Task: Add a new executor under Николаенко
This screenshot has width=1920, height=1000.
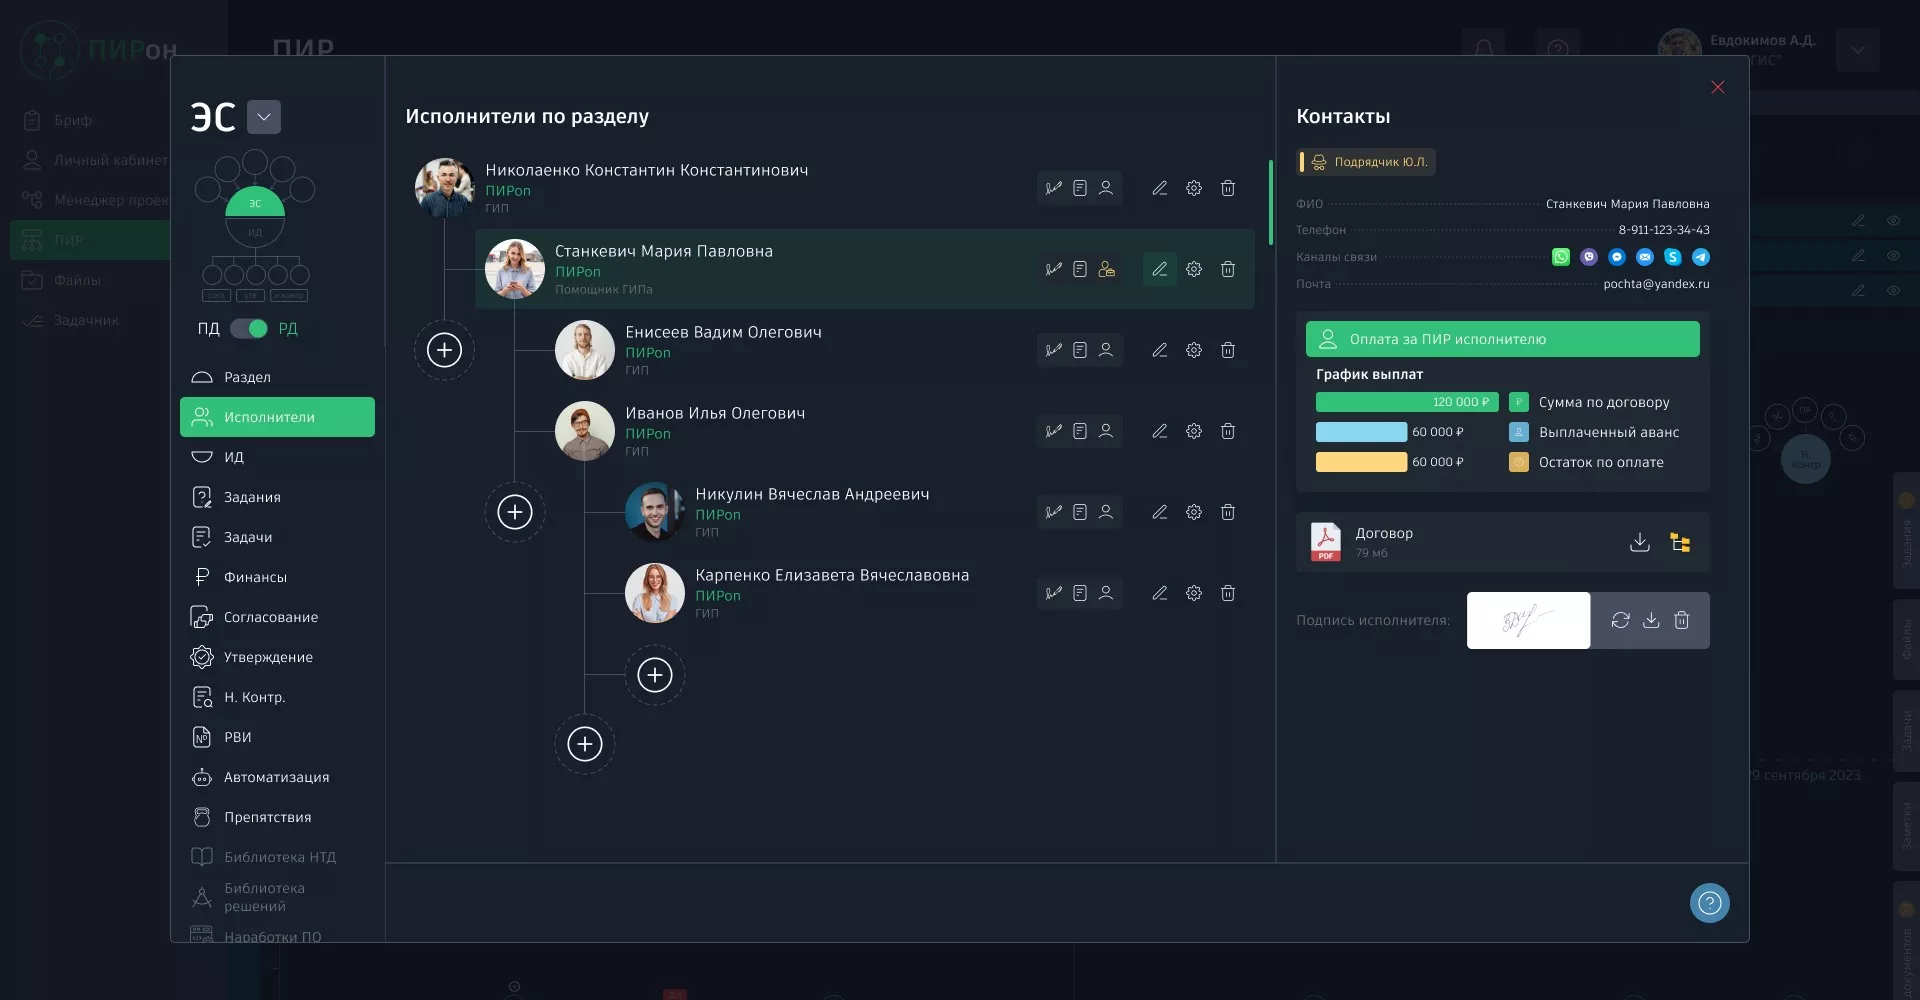Action: point(444,350)
